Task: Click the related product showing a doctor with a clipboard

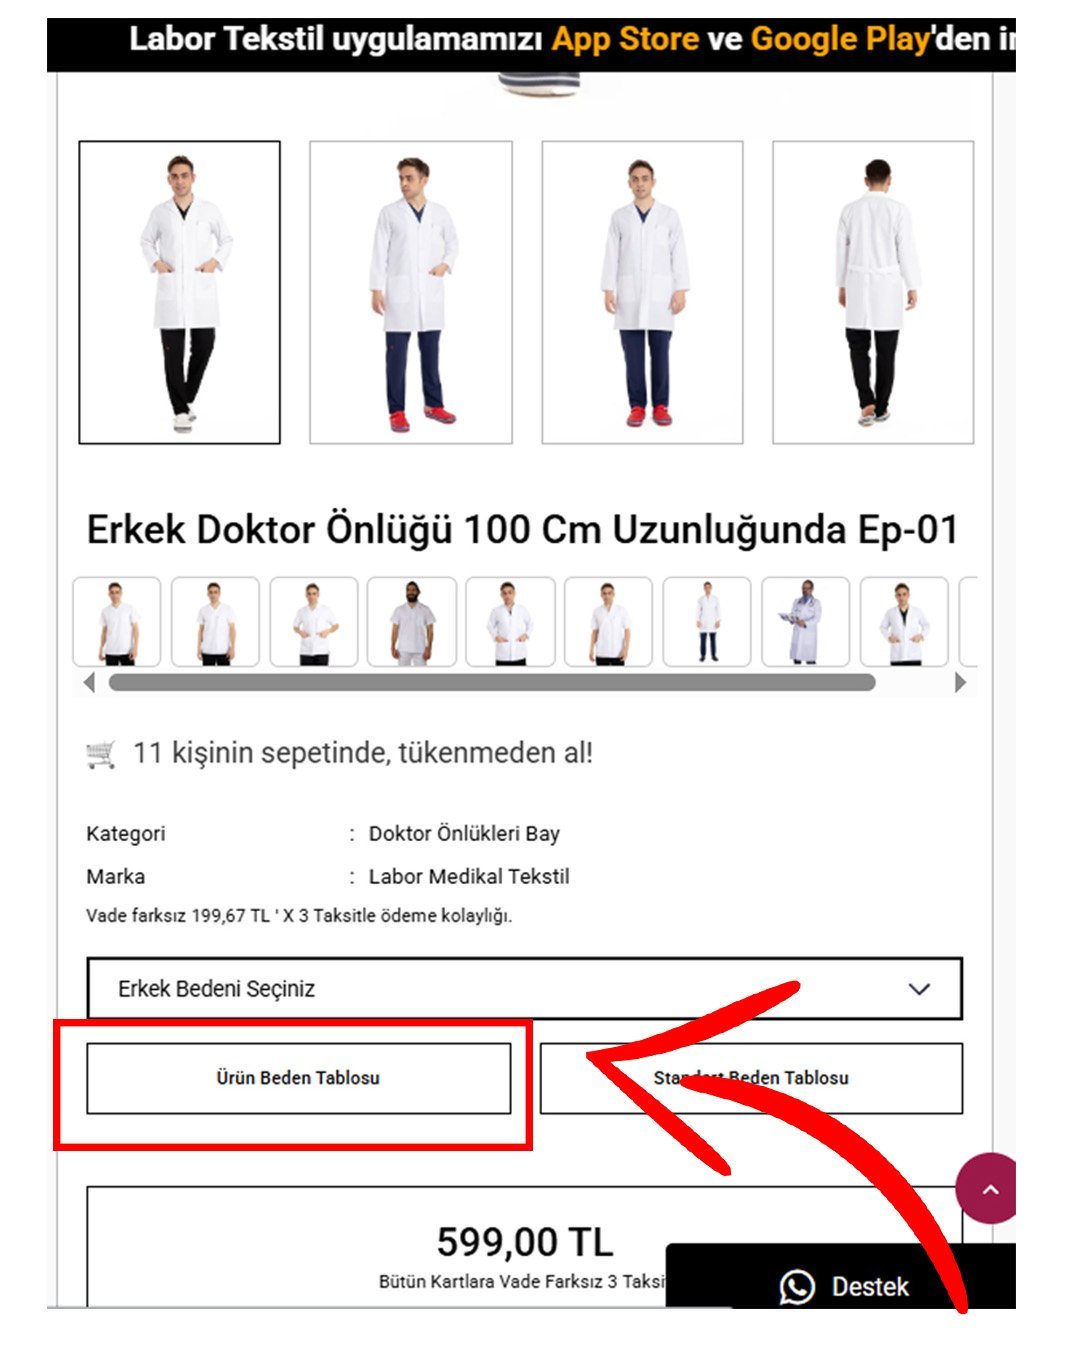Action: (x=805, y=622)
